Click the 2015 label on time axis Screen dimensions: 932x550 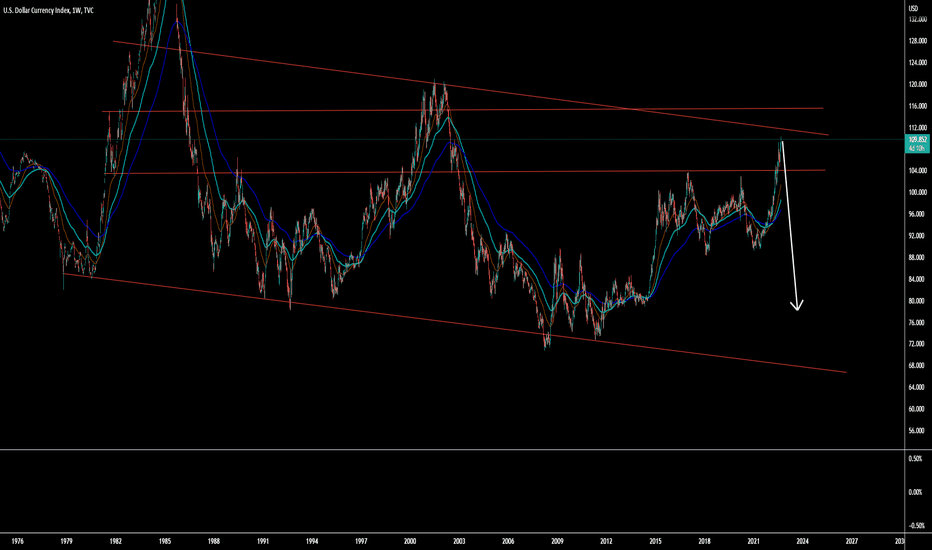pos(655,541)
